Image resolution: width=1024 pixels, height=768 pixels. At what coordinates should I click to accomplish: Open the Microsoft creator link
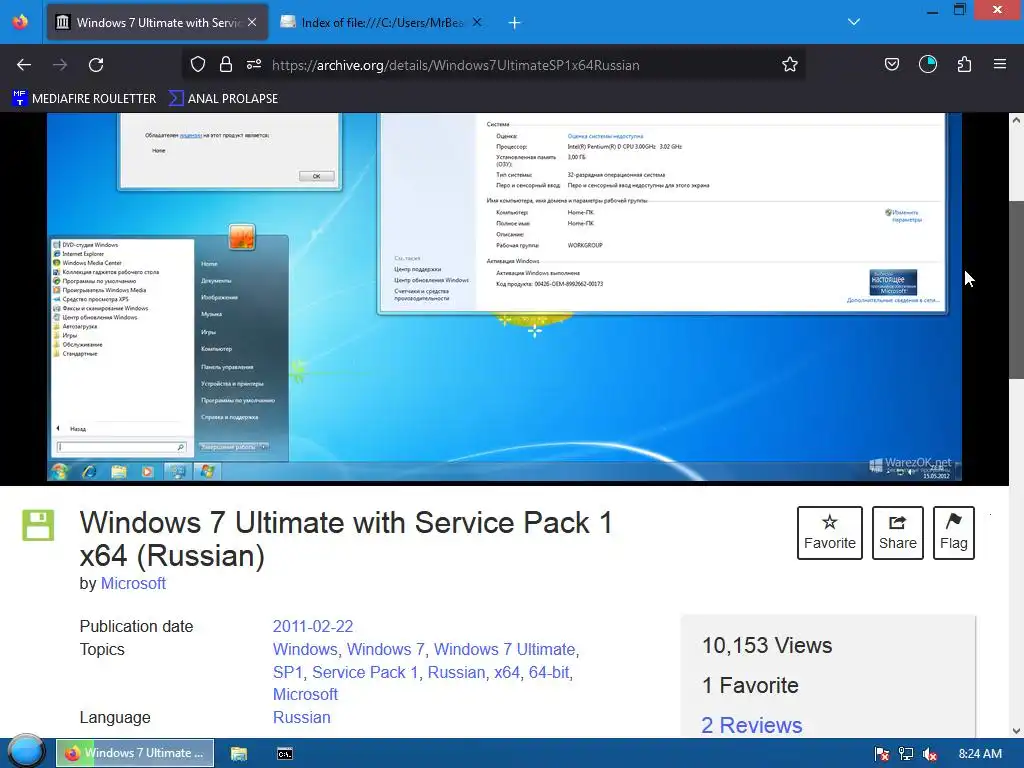[x=133, y=583]
